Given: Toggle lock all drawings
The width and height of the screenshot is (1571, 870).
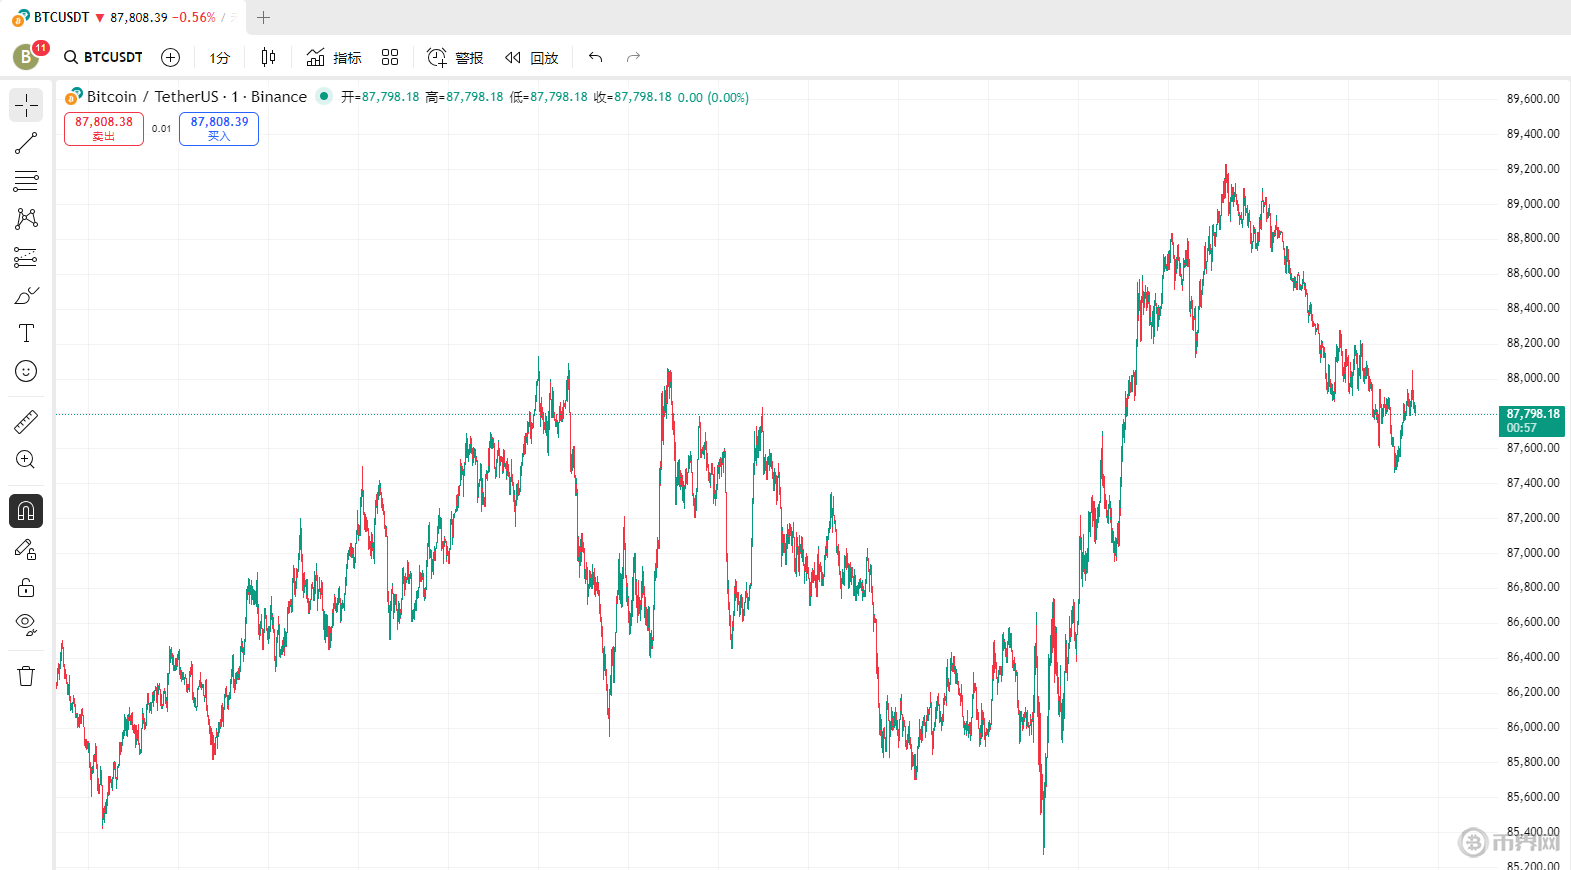Looking at the screenshot, I should point(26,587).
